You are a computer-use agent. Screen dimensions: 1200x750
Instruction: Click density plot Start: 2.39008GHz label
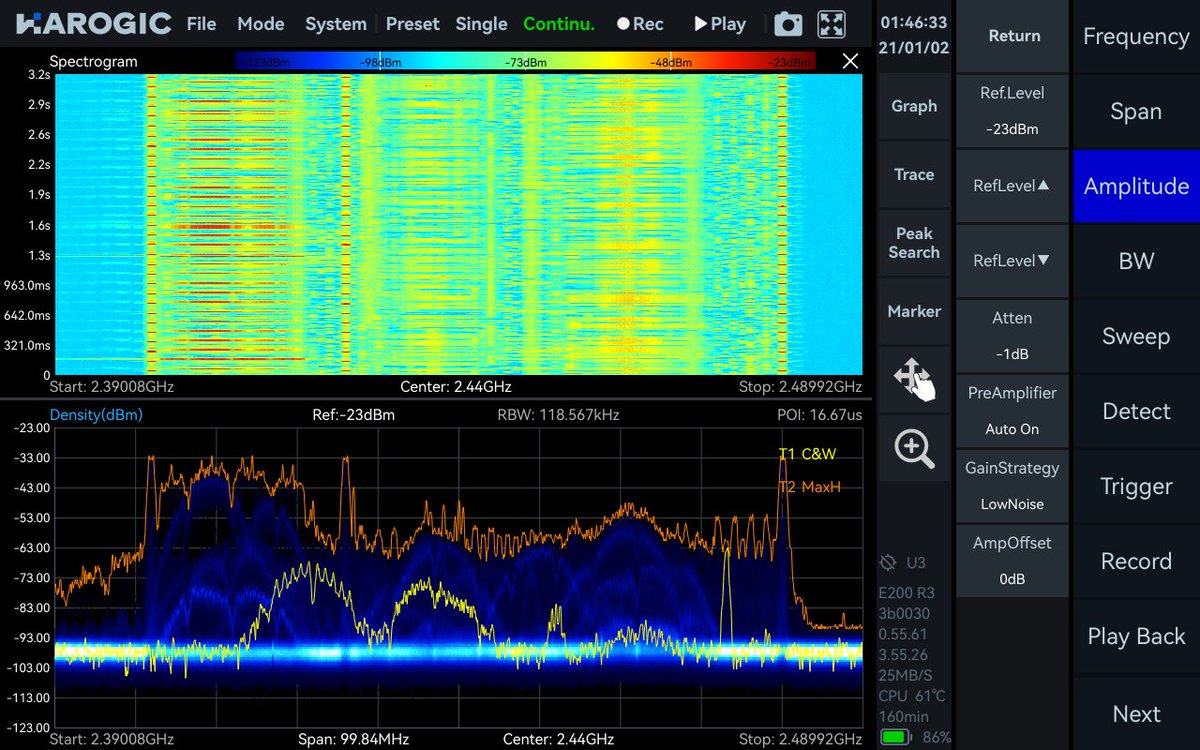[114, 740]
